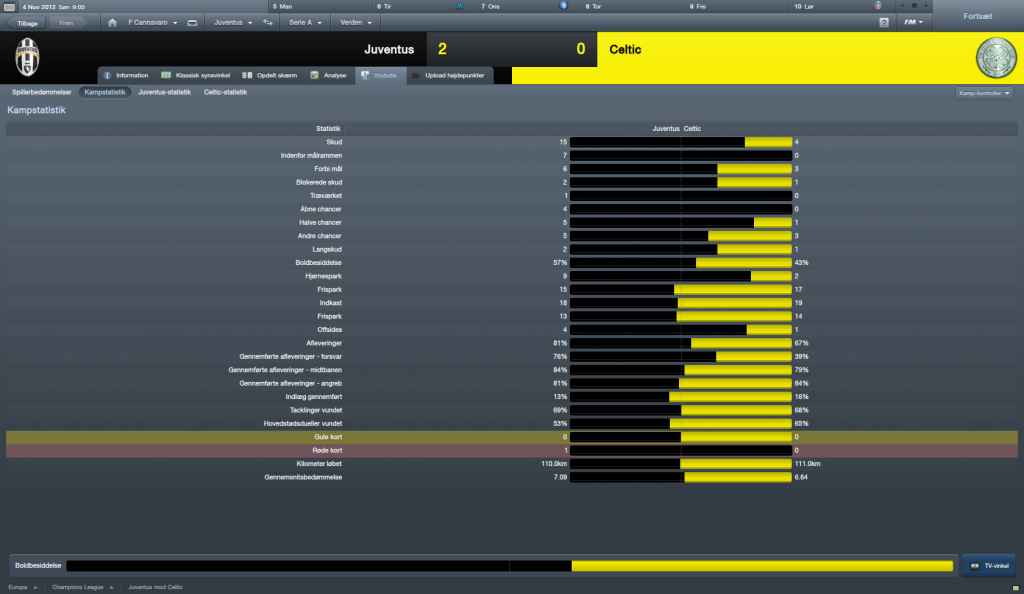Click the Frem forward button

point(67,23)
